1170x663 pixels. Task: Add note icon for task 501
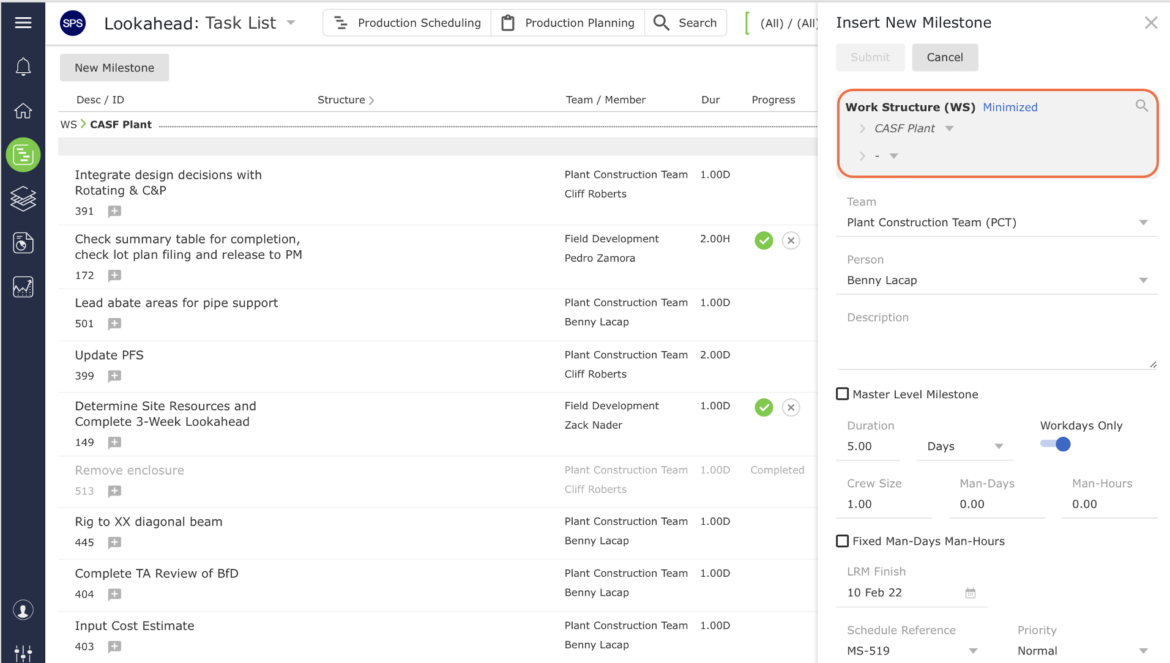point(114,324)
